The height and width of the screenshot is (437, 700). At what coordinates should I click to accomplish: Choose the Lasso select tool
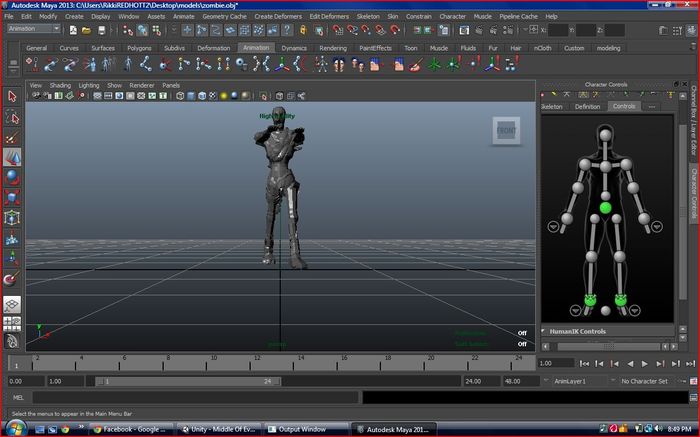pyautogui.click(x=12, y=117)
